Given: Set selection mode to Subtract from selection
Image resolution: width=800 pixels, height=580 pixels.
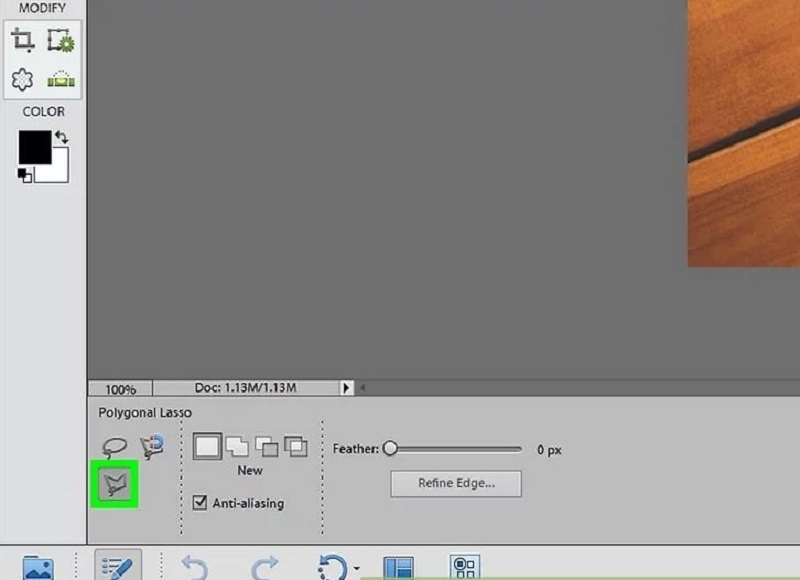Looking at the screenshot, I should [x=267, y=447].
